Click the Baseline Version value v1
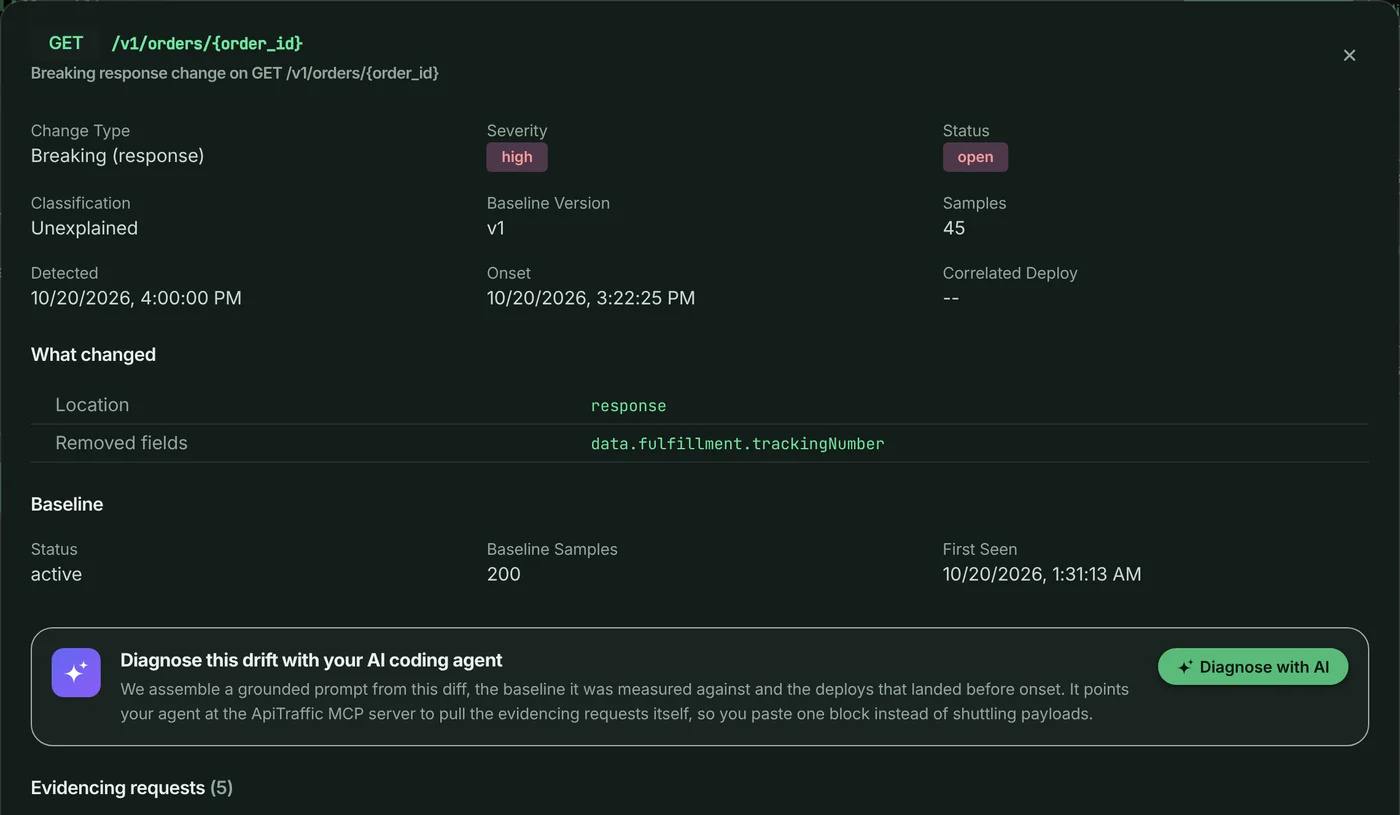The width and height of the screenshot is (1400, 815). 496,228
